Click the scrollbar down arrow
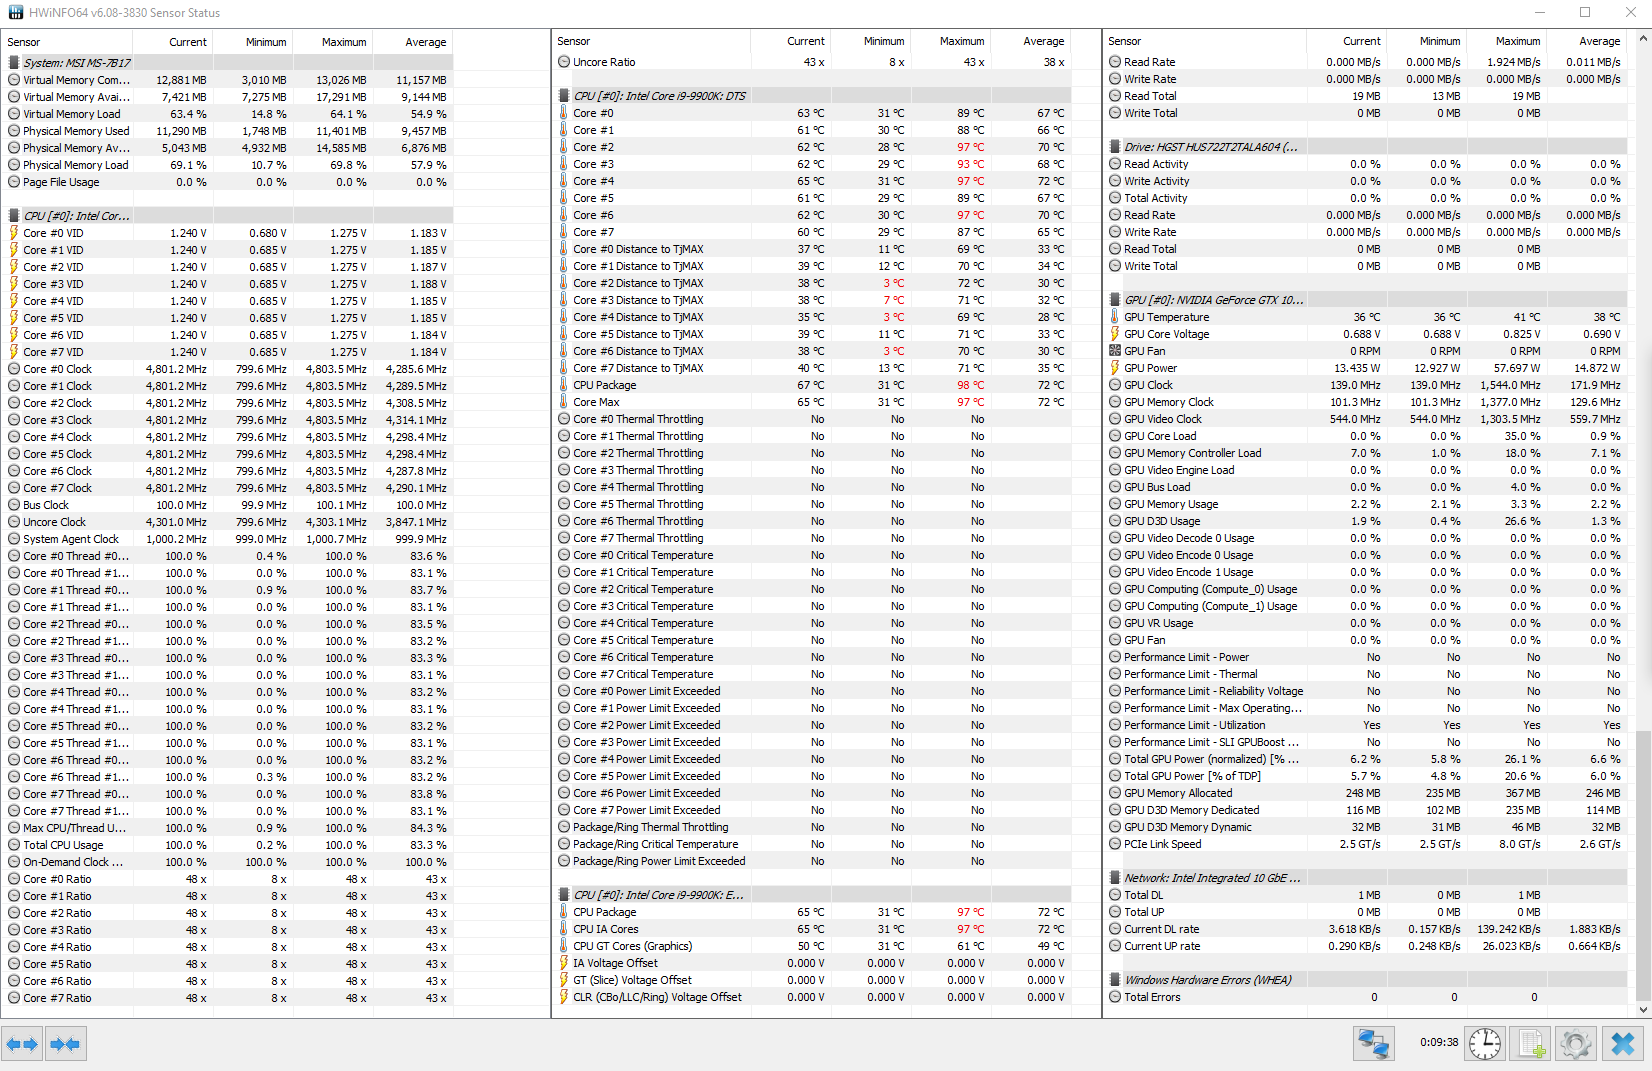Image resolution: width=1652 pixels, height=1071 pixels. (1643, 1010)
